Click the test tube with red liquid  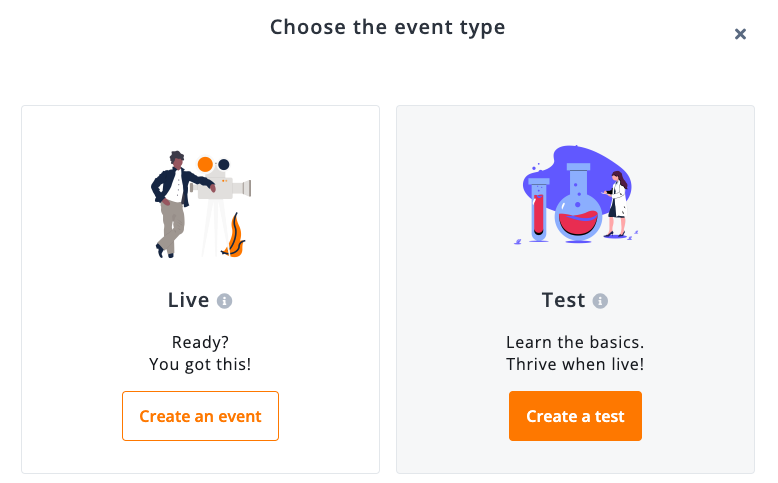(539, 209)
